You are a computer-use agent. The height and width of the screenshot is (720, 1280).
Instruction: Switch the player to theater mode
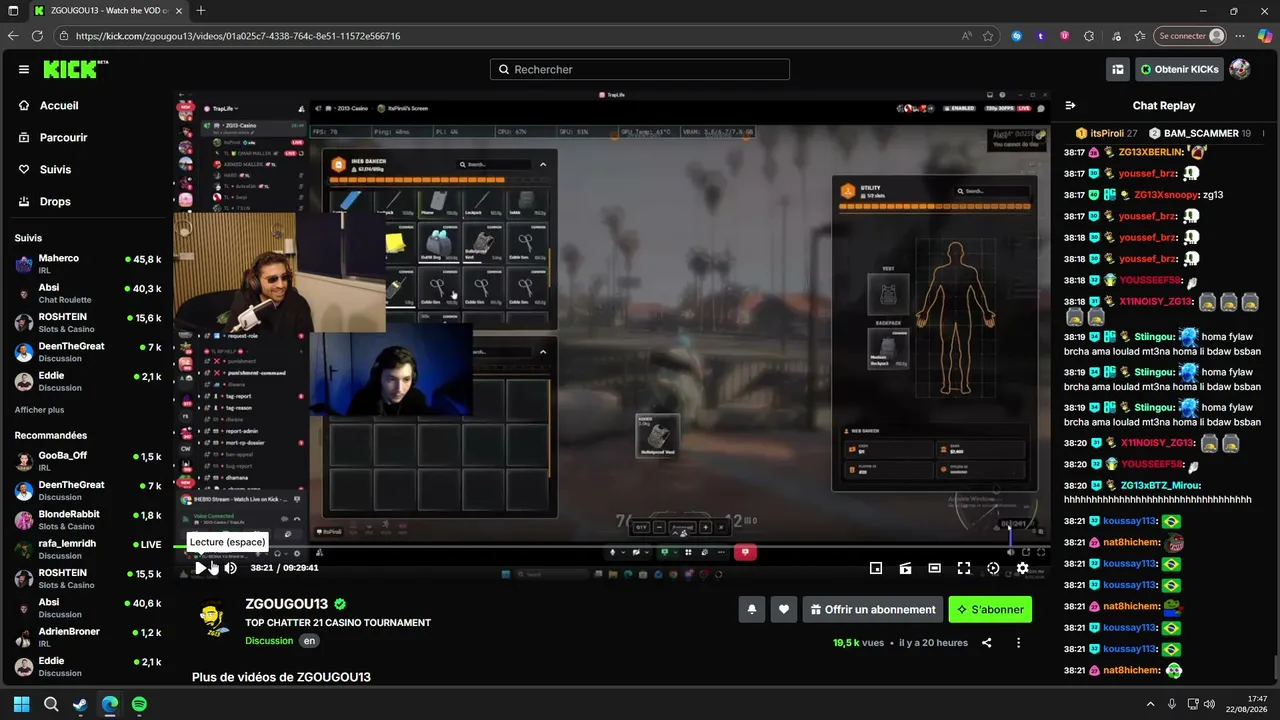934,568
